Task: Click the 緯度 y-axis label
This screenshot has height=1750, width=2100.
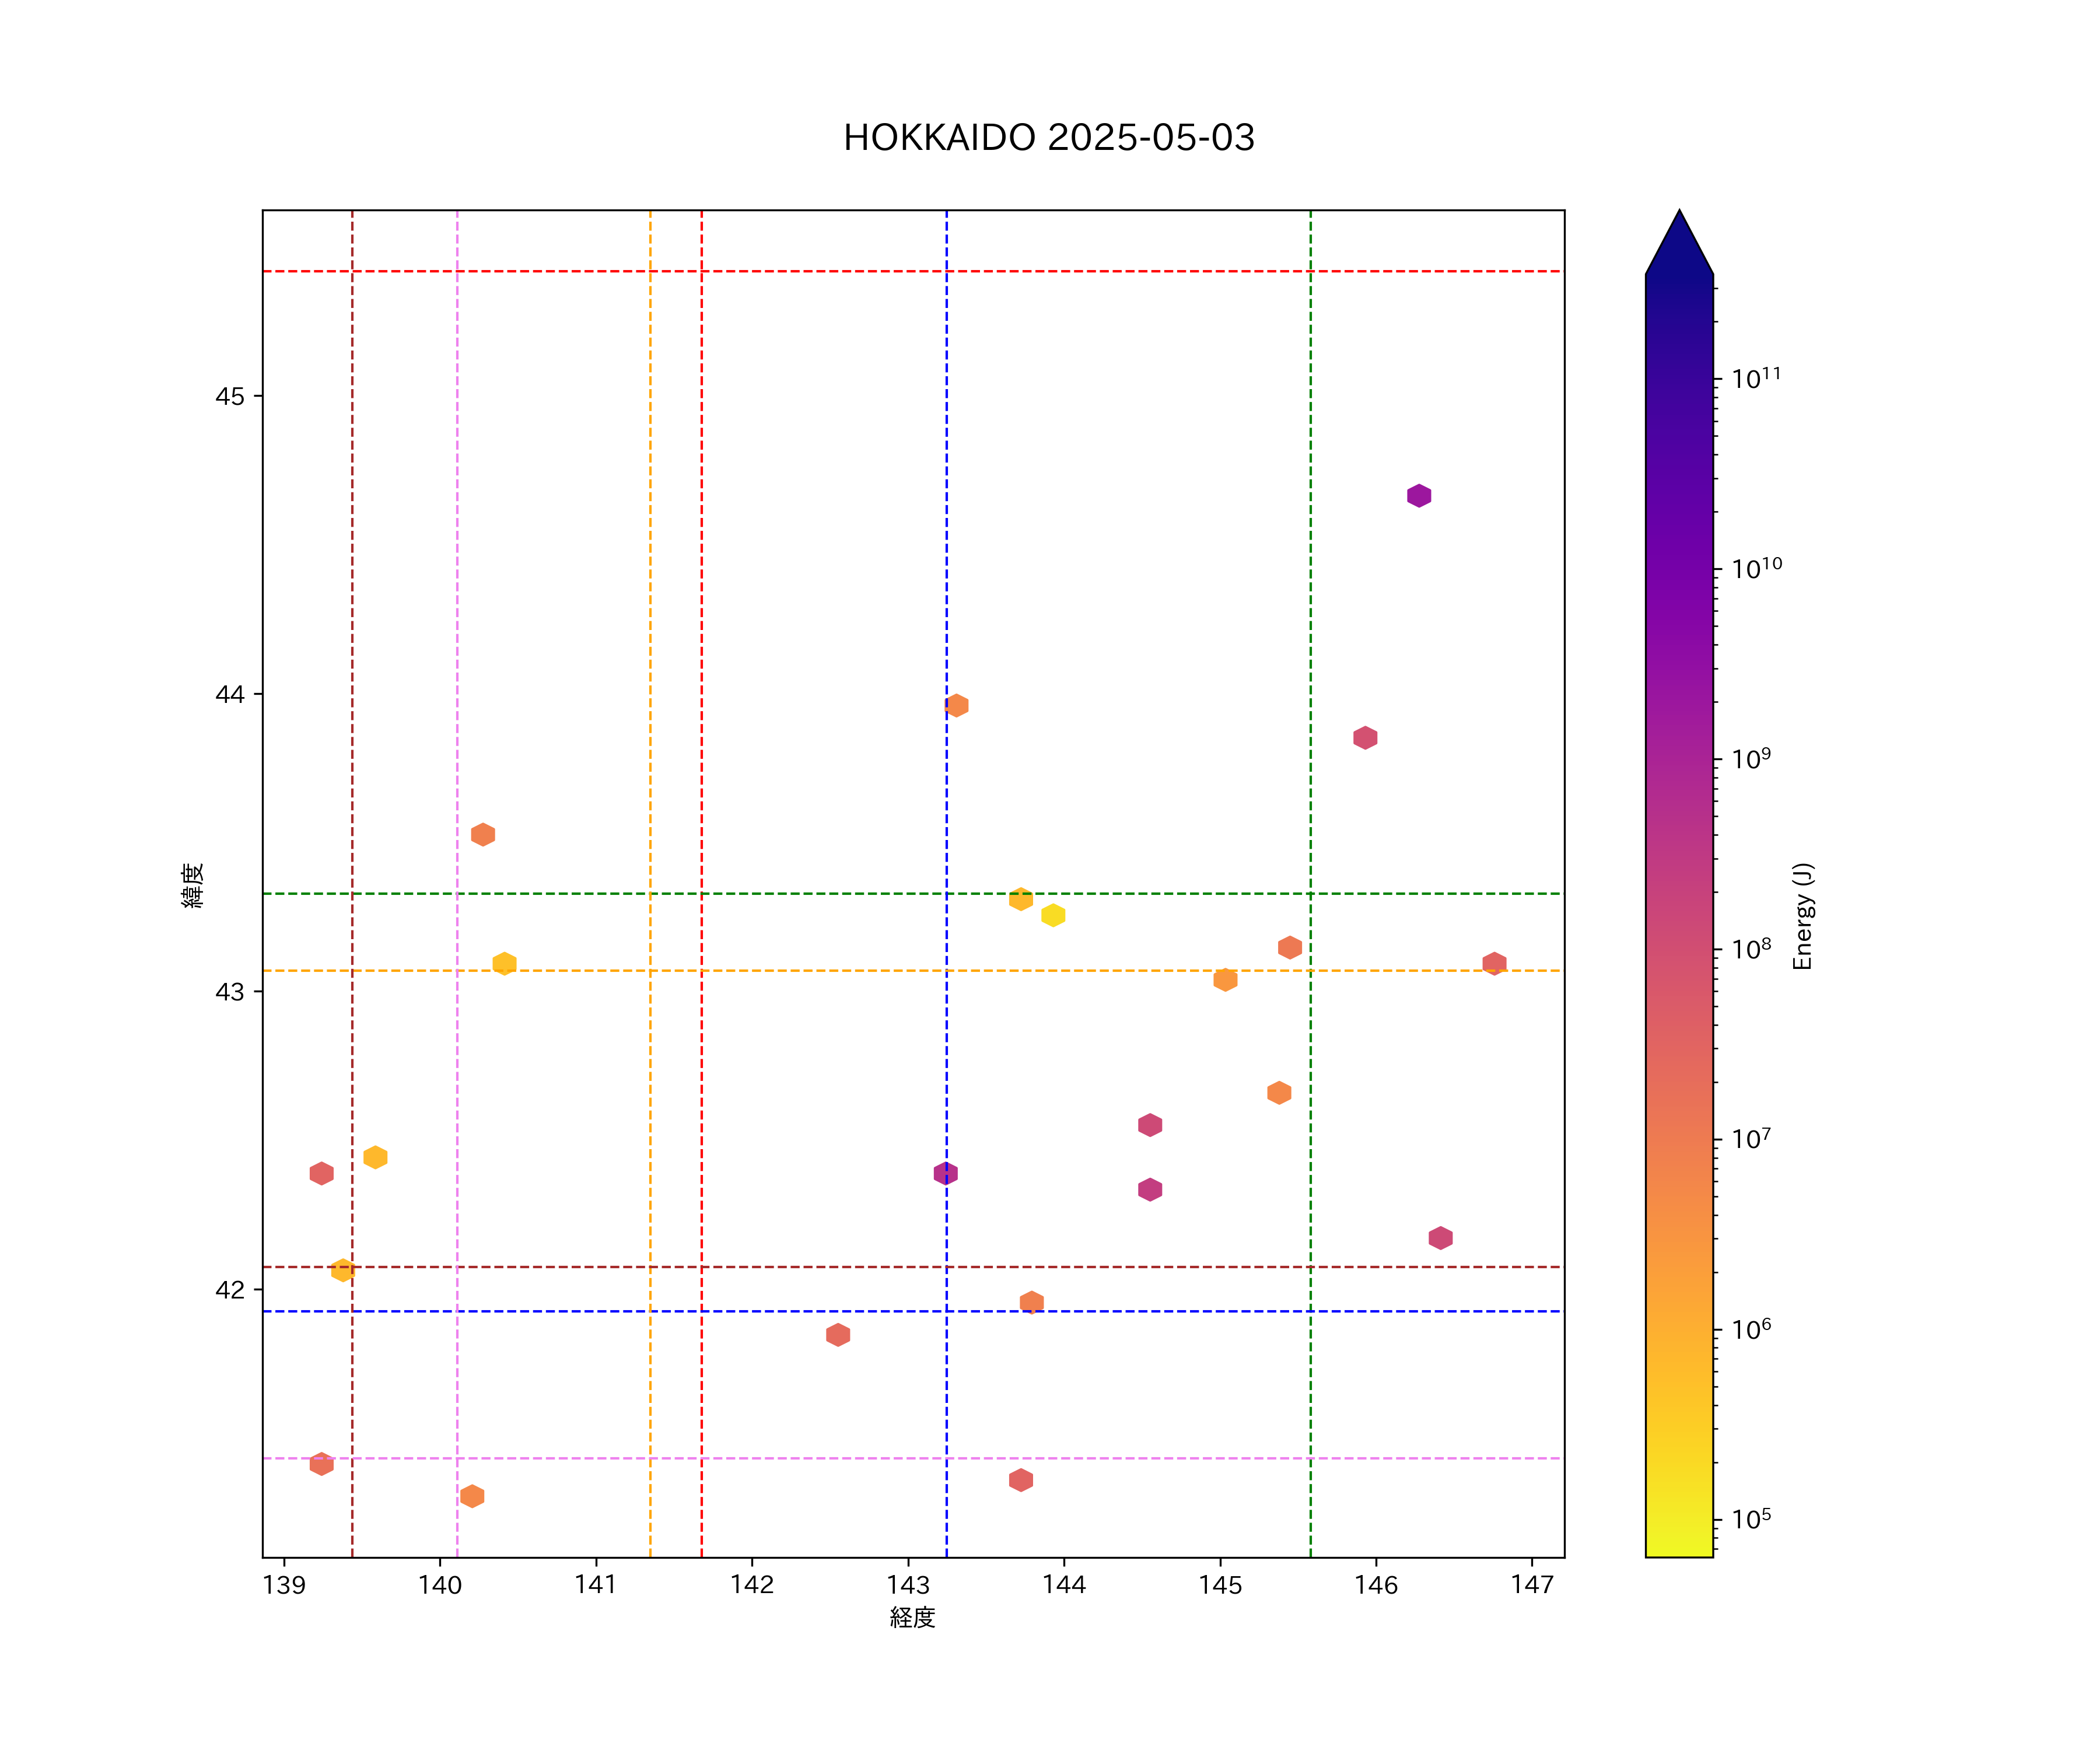Action: tap(192, 885)
